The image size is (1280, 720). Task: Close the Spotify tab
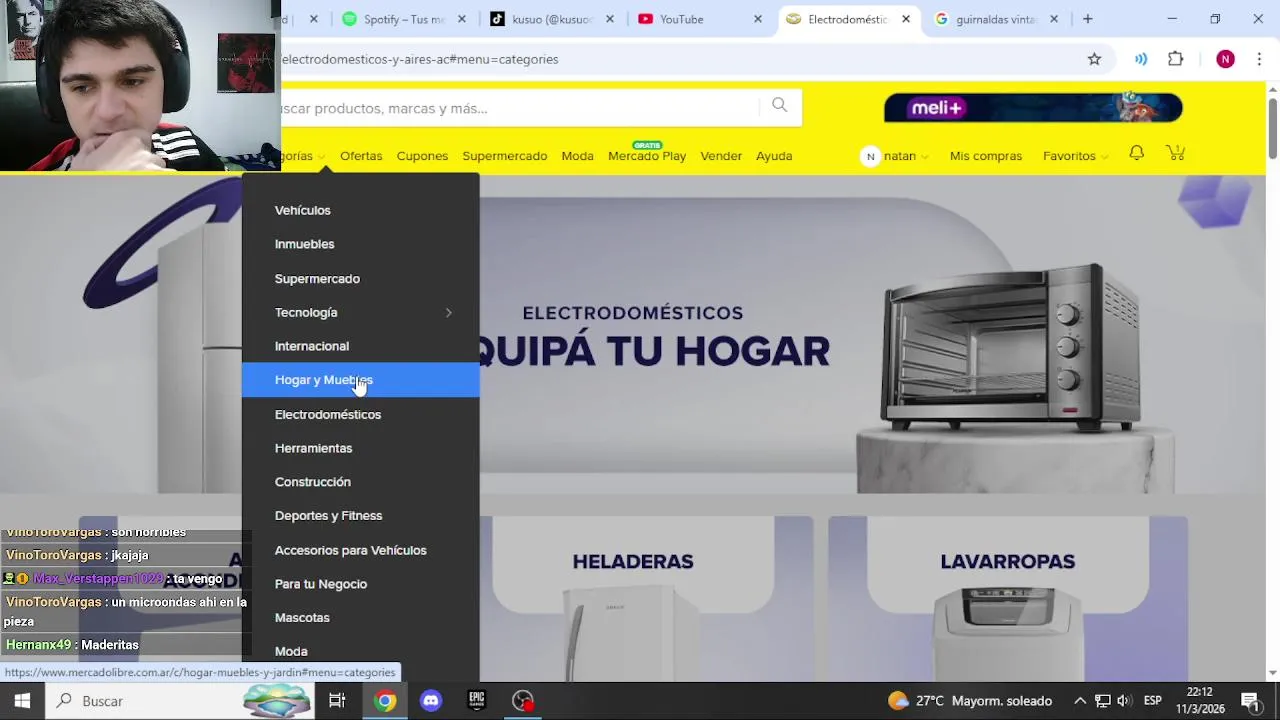(x=462, y=19)
